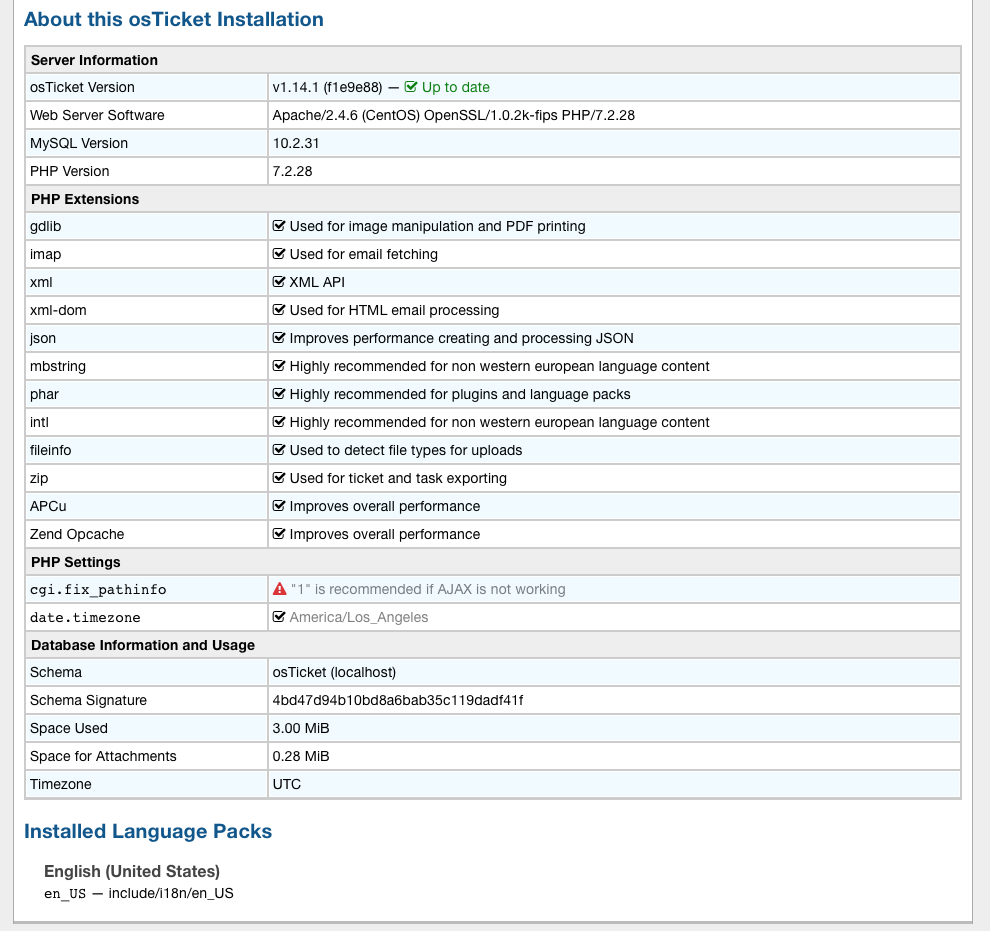The width and height of the screenshot is (990, 931).
Task: Click the Server Information section header
Action: pyautogui.click(x=94, y=60)
